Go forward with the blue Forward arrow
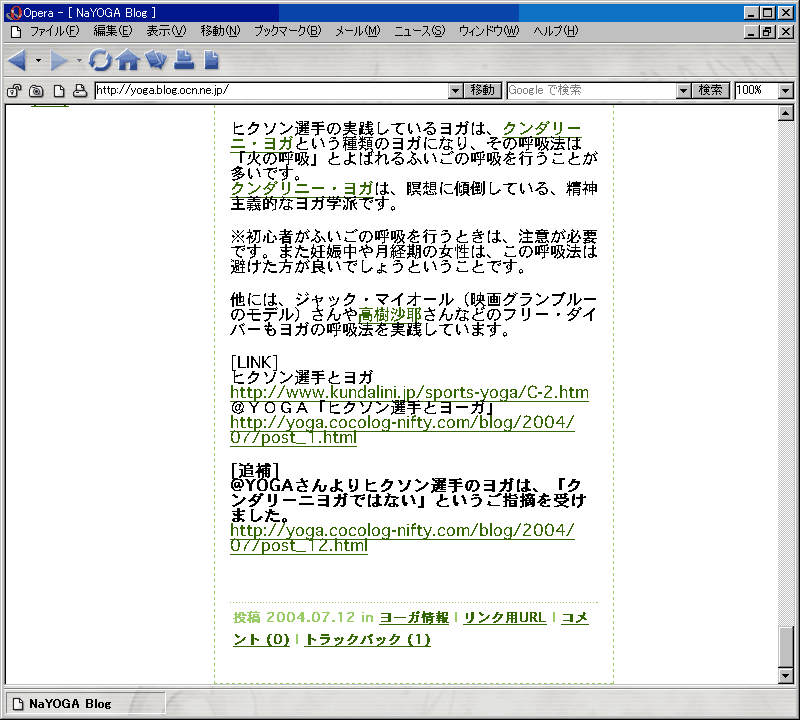 pyautogui.click(x=59, y=61)
